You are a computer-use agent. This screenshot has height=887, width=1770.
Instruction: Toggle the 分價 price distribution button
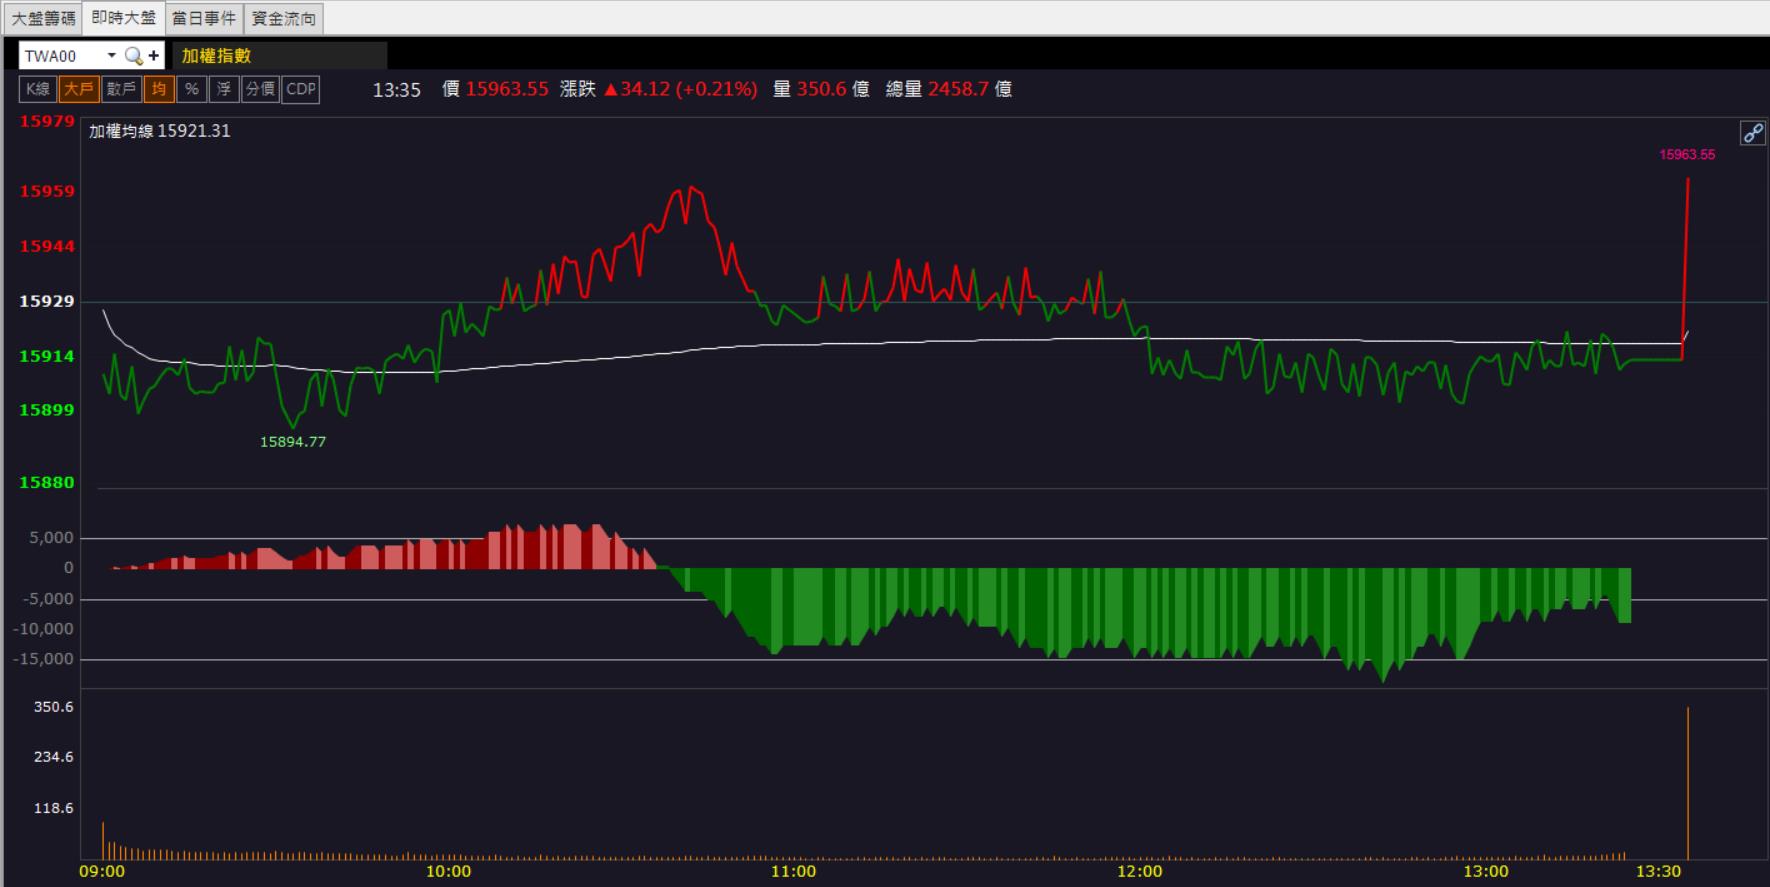(x=261, y=89)
